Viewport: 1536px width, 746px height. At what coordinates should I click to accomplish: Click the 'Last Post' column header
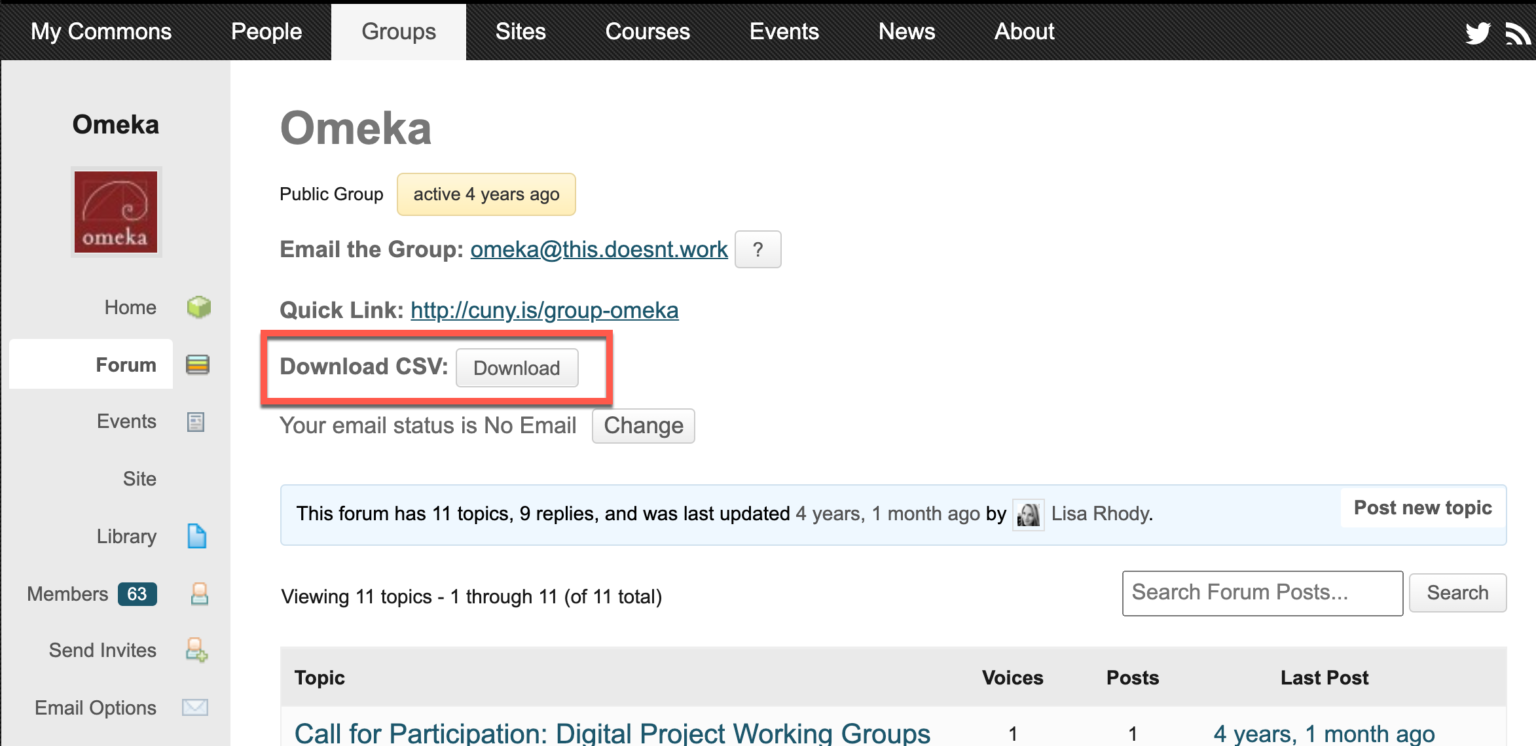click(1324, 678)
